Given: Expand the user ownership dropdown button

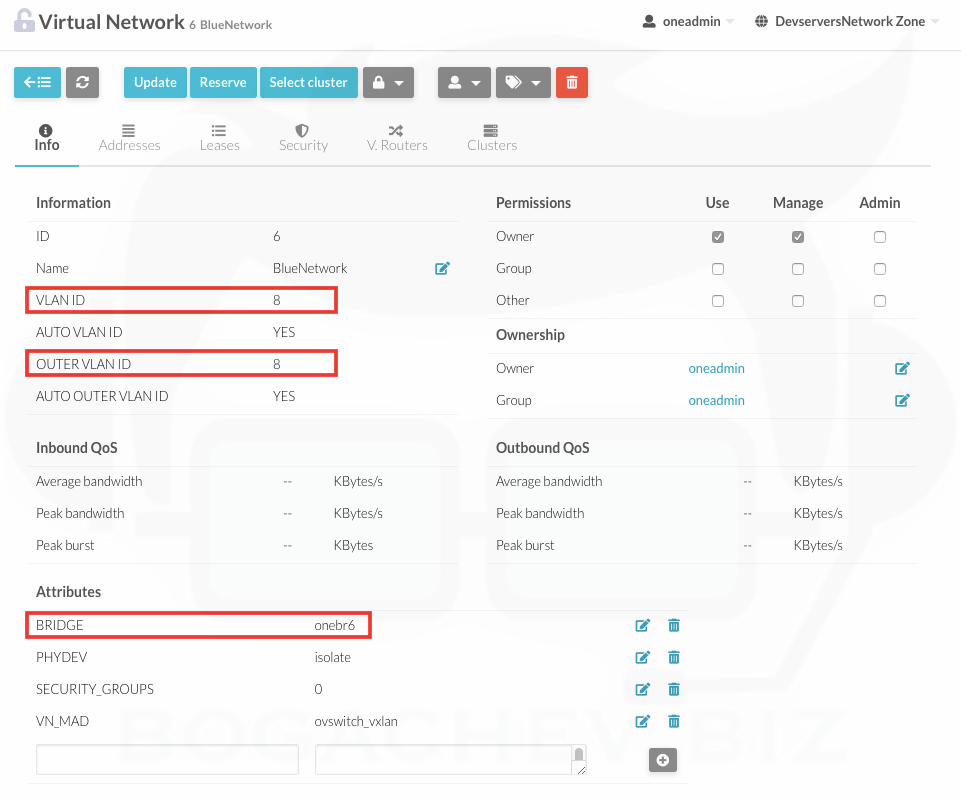Looking at the screenshot, I should [x=464, y=83].
